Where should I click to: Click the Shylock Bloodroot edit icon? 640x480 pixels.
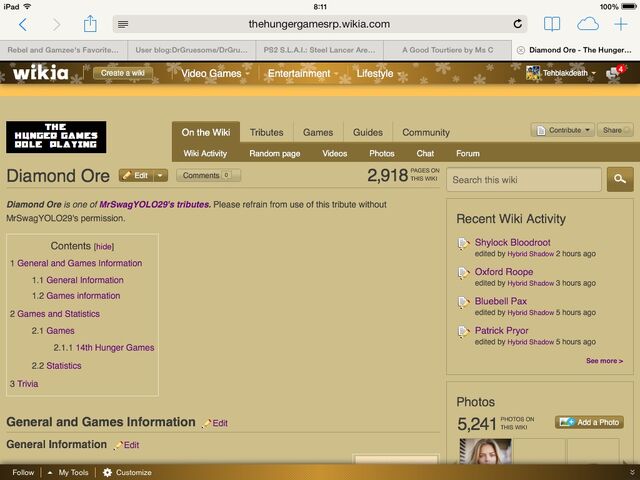coord(463,243)
